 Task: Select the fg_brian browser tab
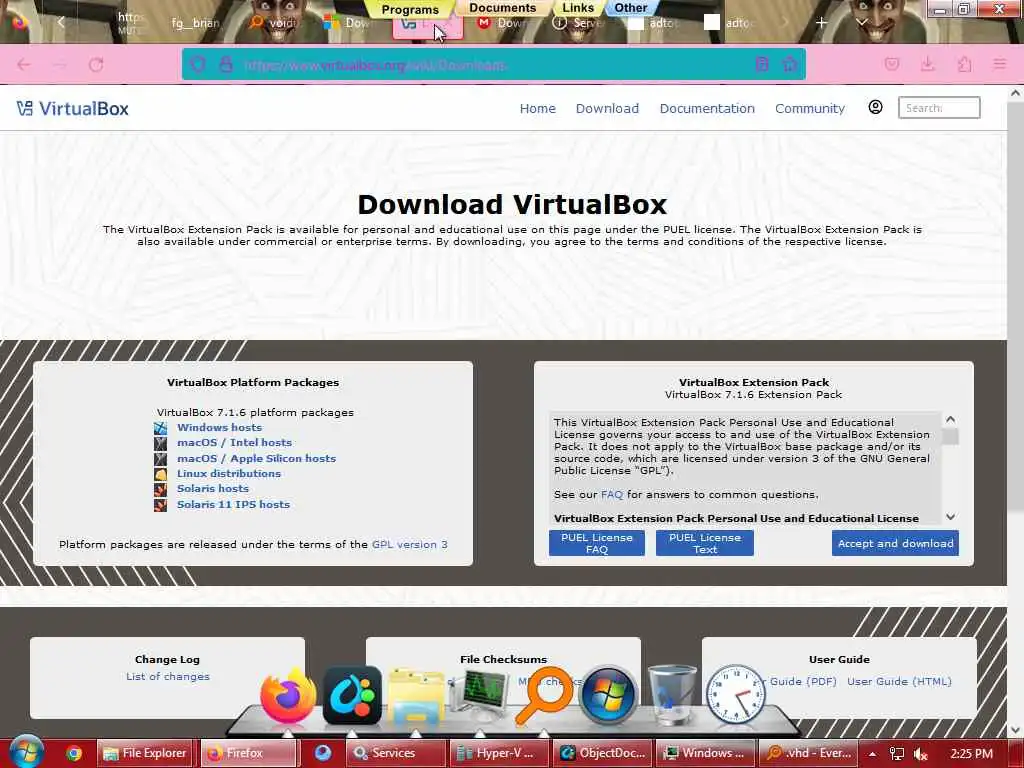point(195,23)
